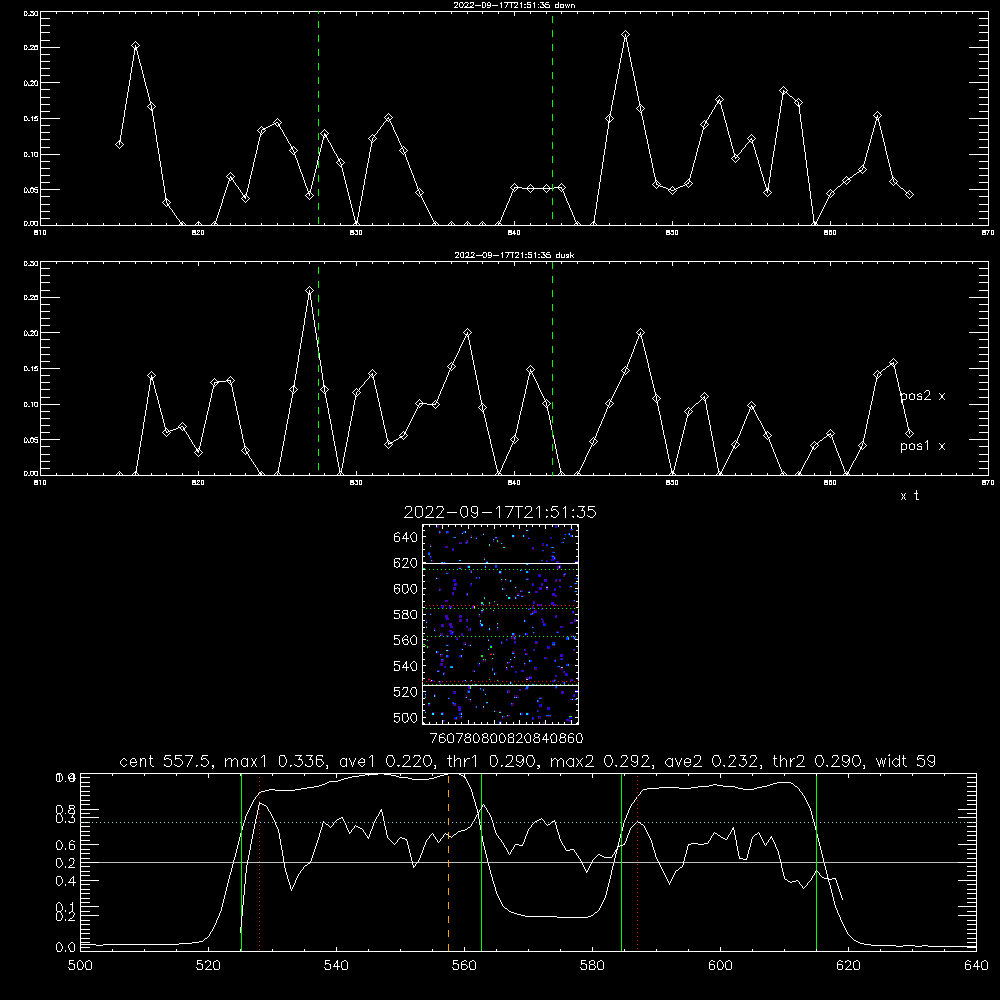Image resolution: width=1000 pixels, height=1000 pixels.
Task: Click the image panel y-axis label 600
Action: tap(406, 589)
